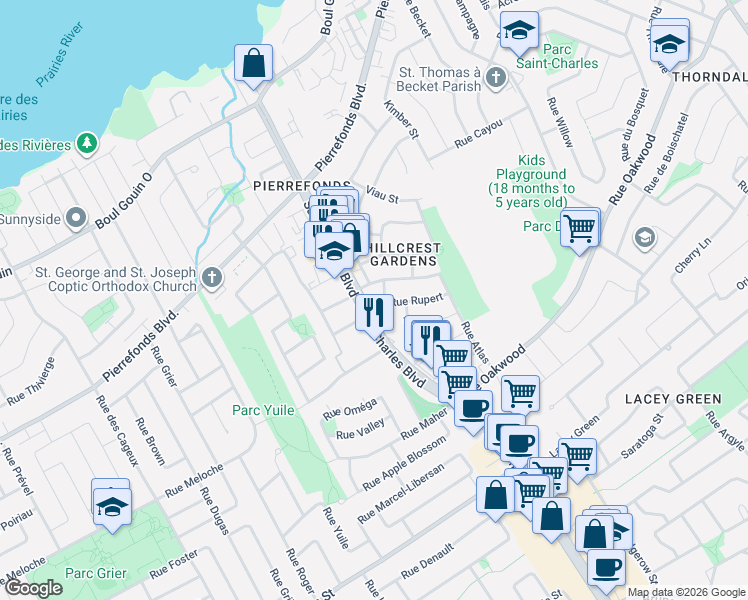Click the Boul Gouin O street label
The height and width of the screenshot is (600, 748).
(124, 201)
